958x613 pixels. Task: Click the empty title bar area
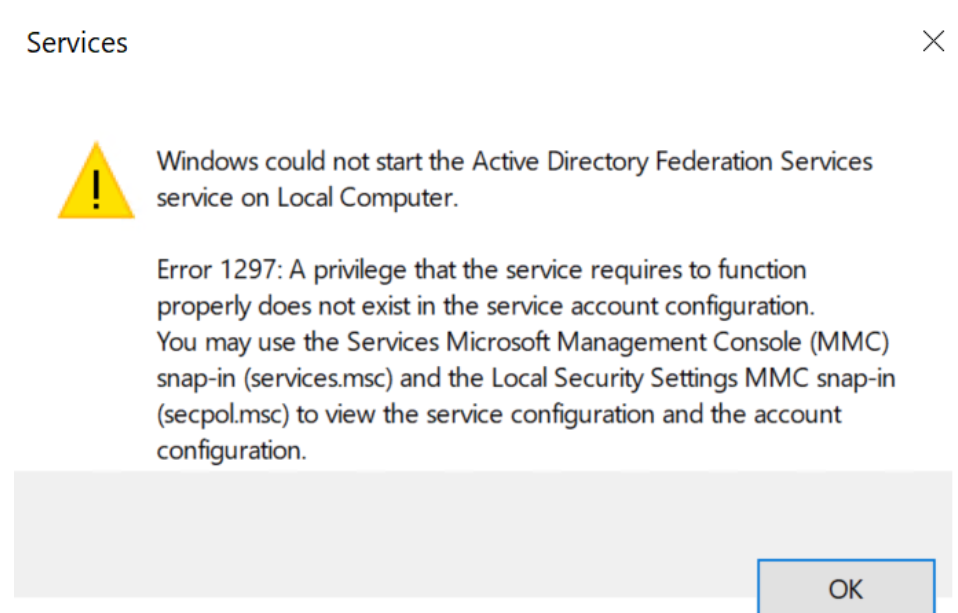click(500, 42)
